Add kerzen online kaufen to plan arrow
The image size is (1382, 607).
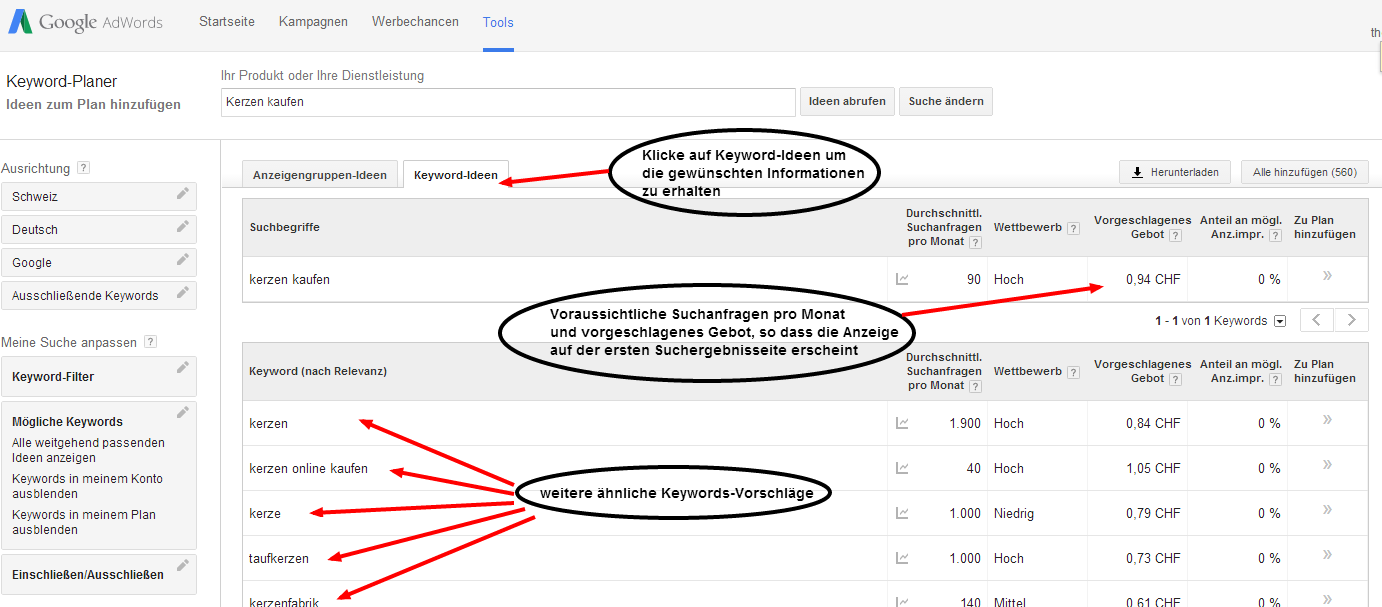[x=1327, y=465]
